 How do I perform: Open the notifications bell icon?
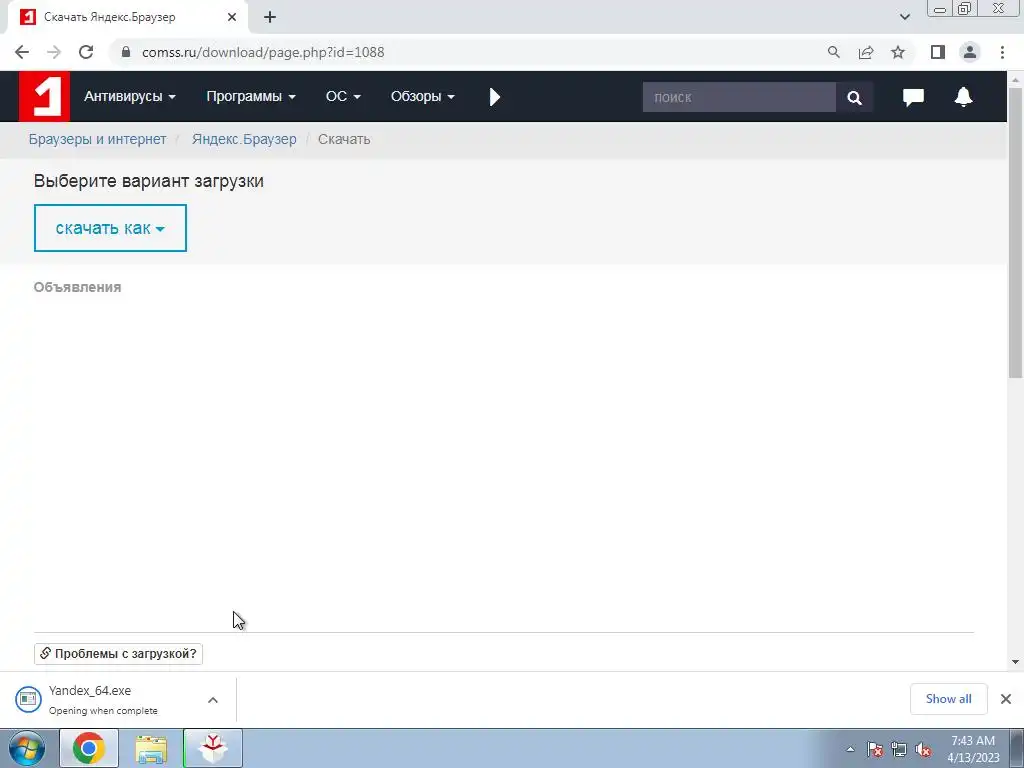click(963, 97)
